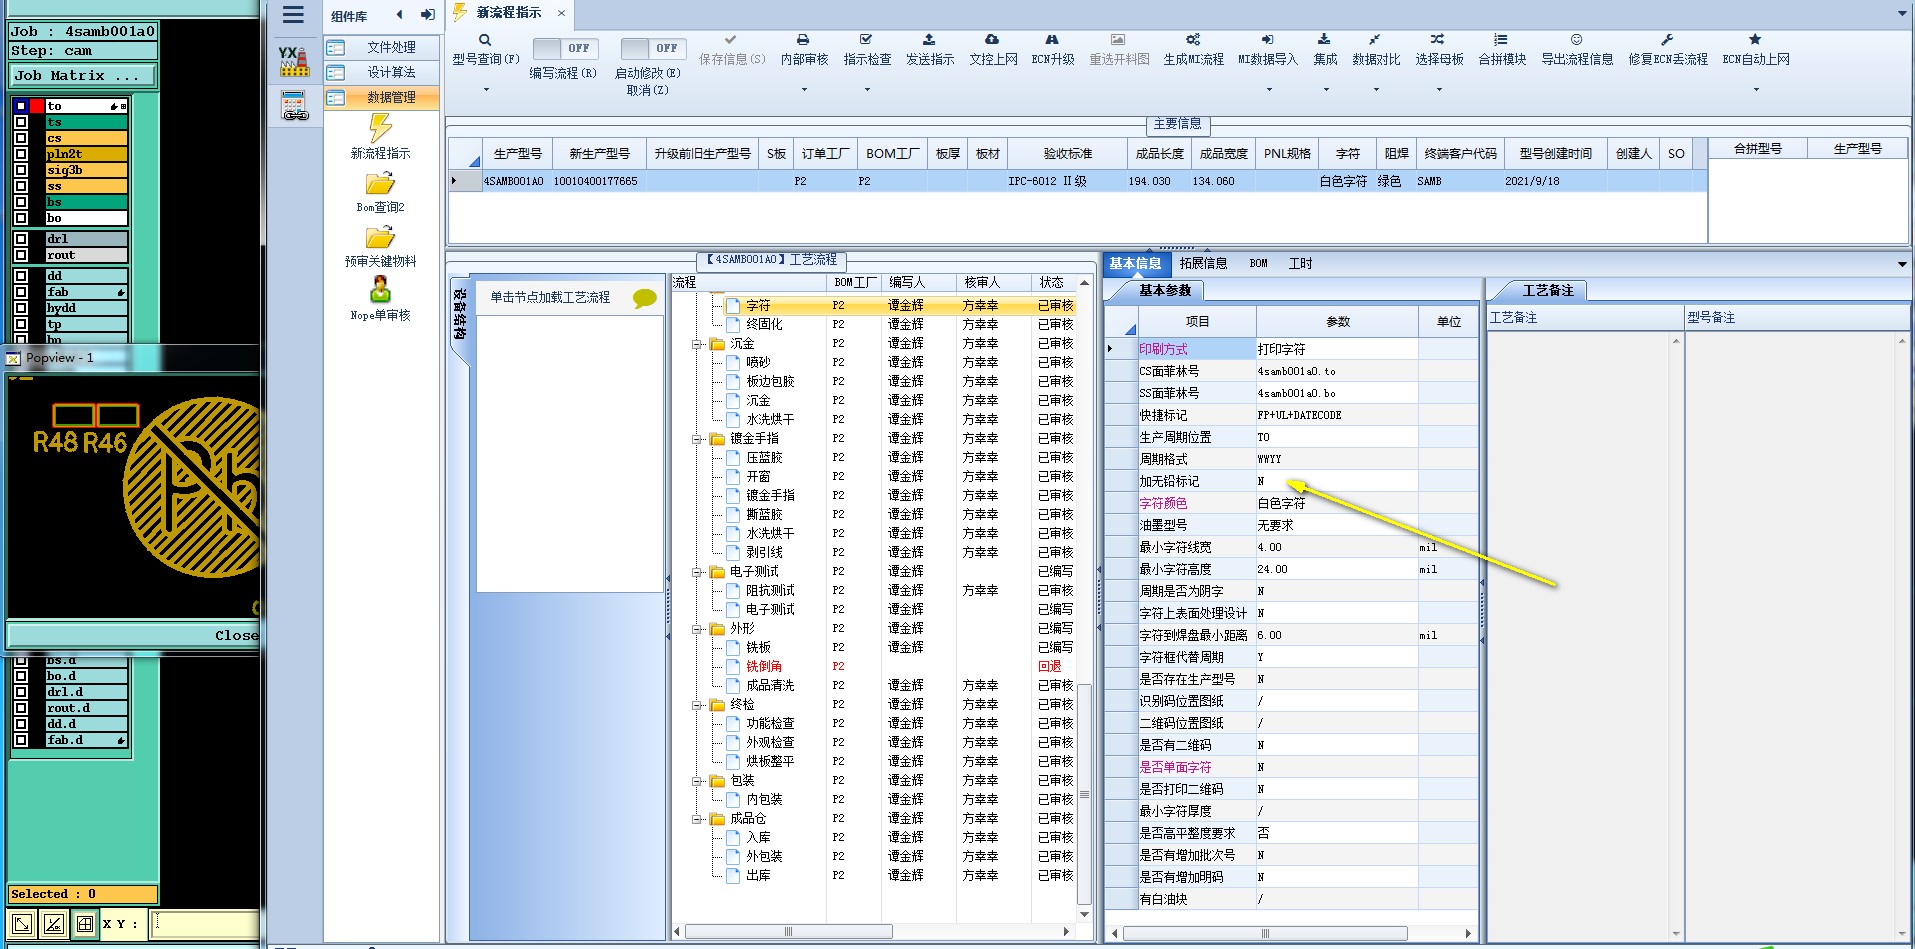
Task: Open 预审关键物料 folder icon
Action: click(380, 238)
